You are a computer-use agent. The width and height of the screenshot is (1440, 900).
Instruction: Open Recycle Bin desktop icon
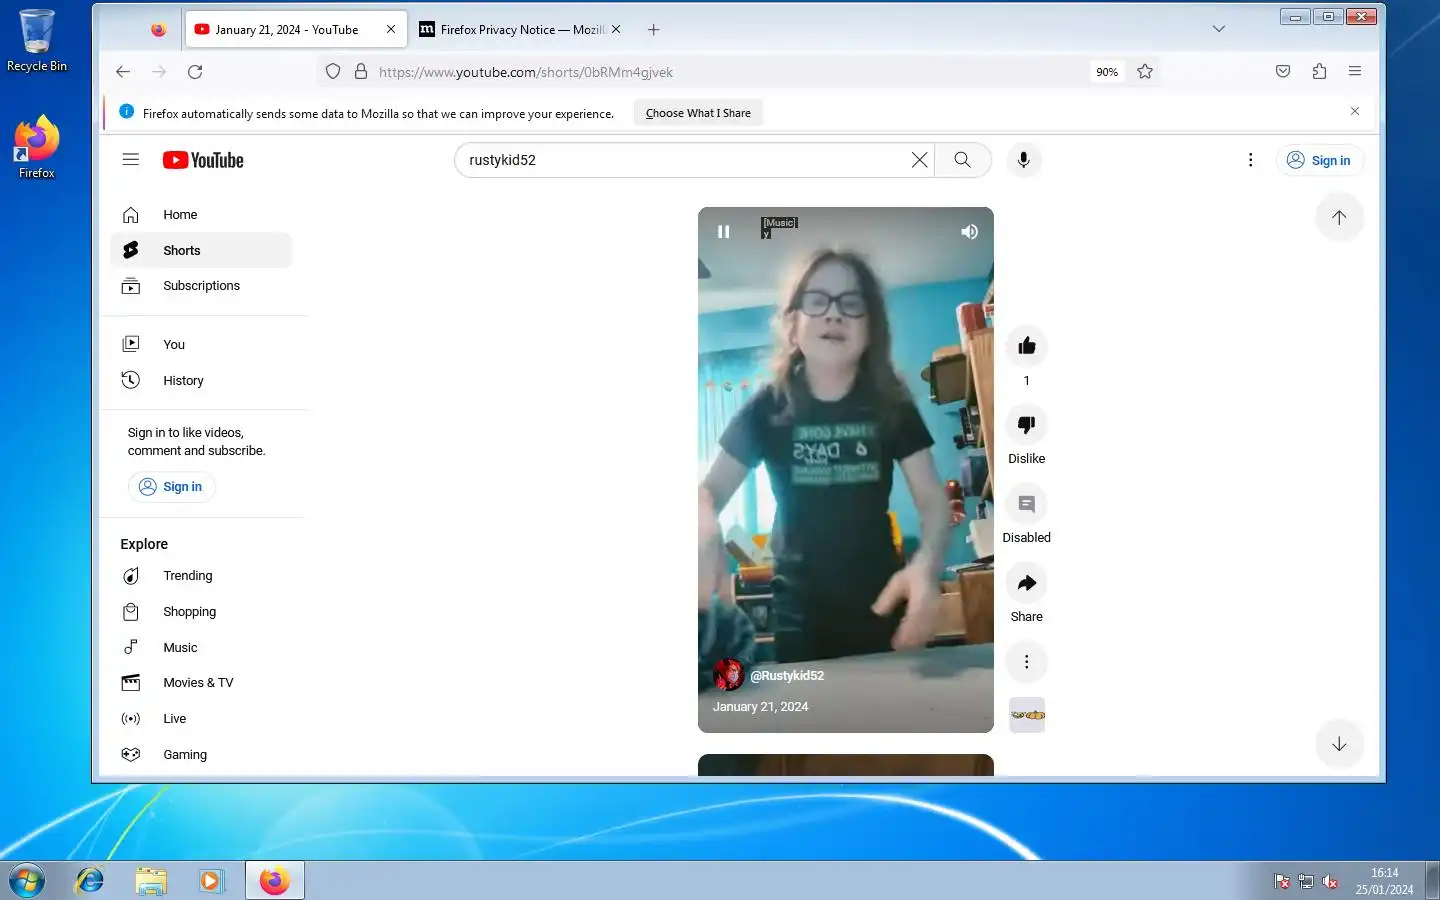(37, 41)
